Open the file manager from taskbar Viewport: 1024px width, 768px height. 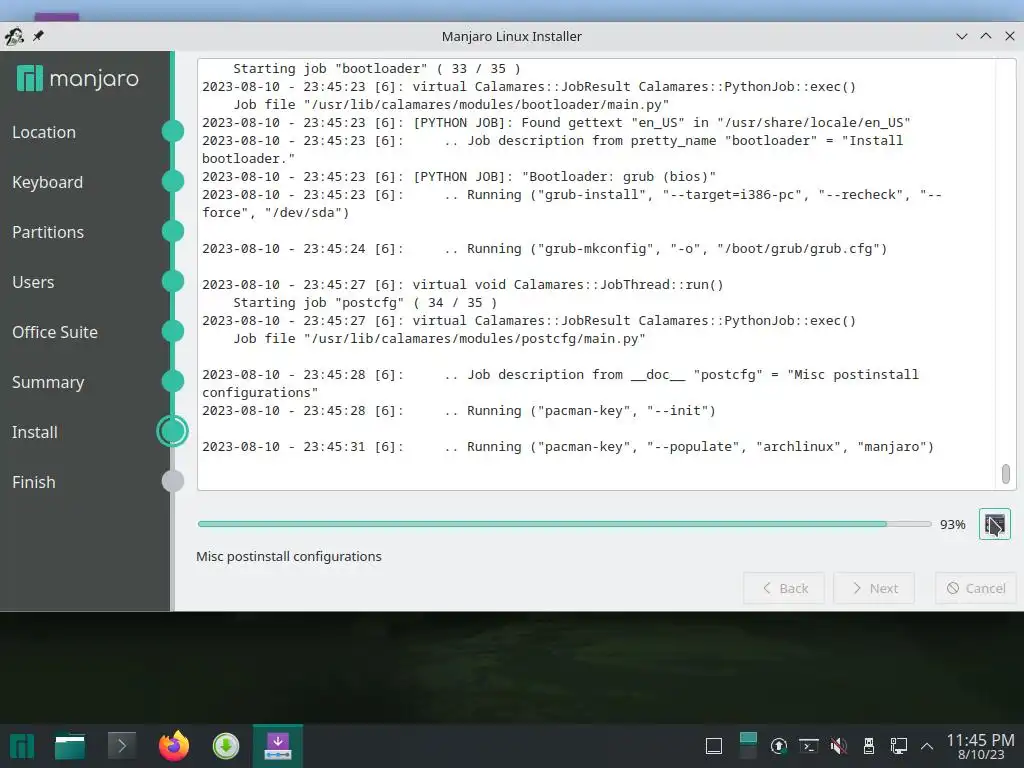click(70, 746)
